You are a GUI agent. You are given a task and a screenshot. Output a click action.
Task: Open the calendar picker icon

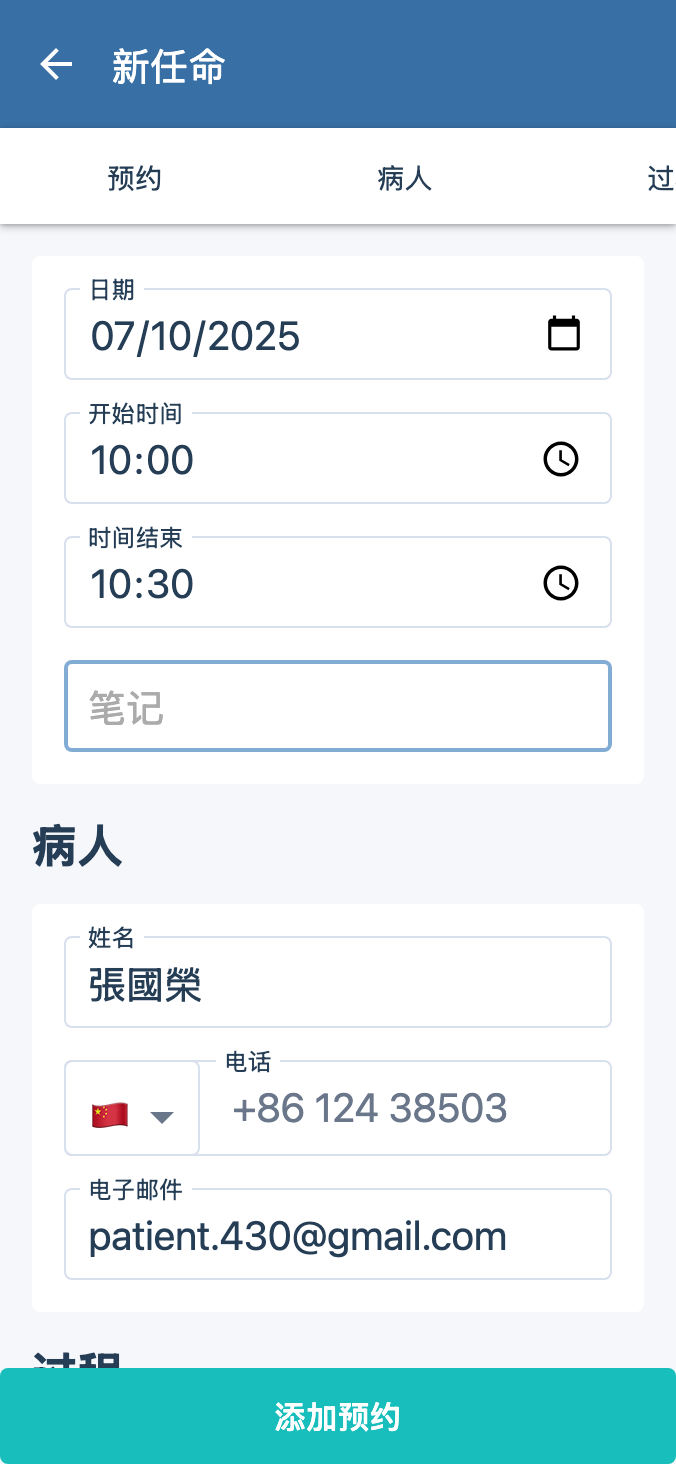pos(564,333)
